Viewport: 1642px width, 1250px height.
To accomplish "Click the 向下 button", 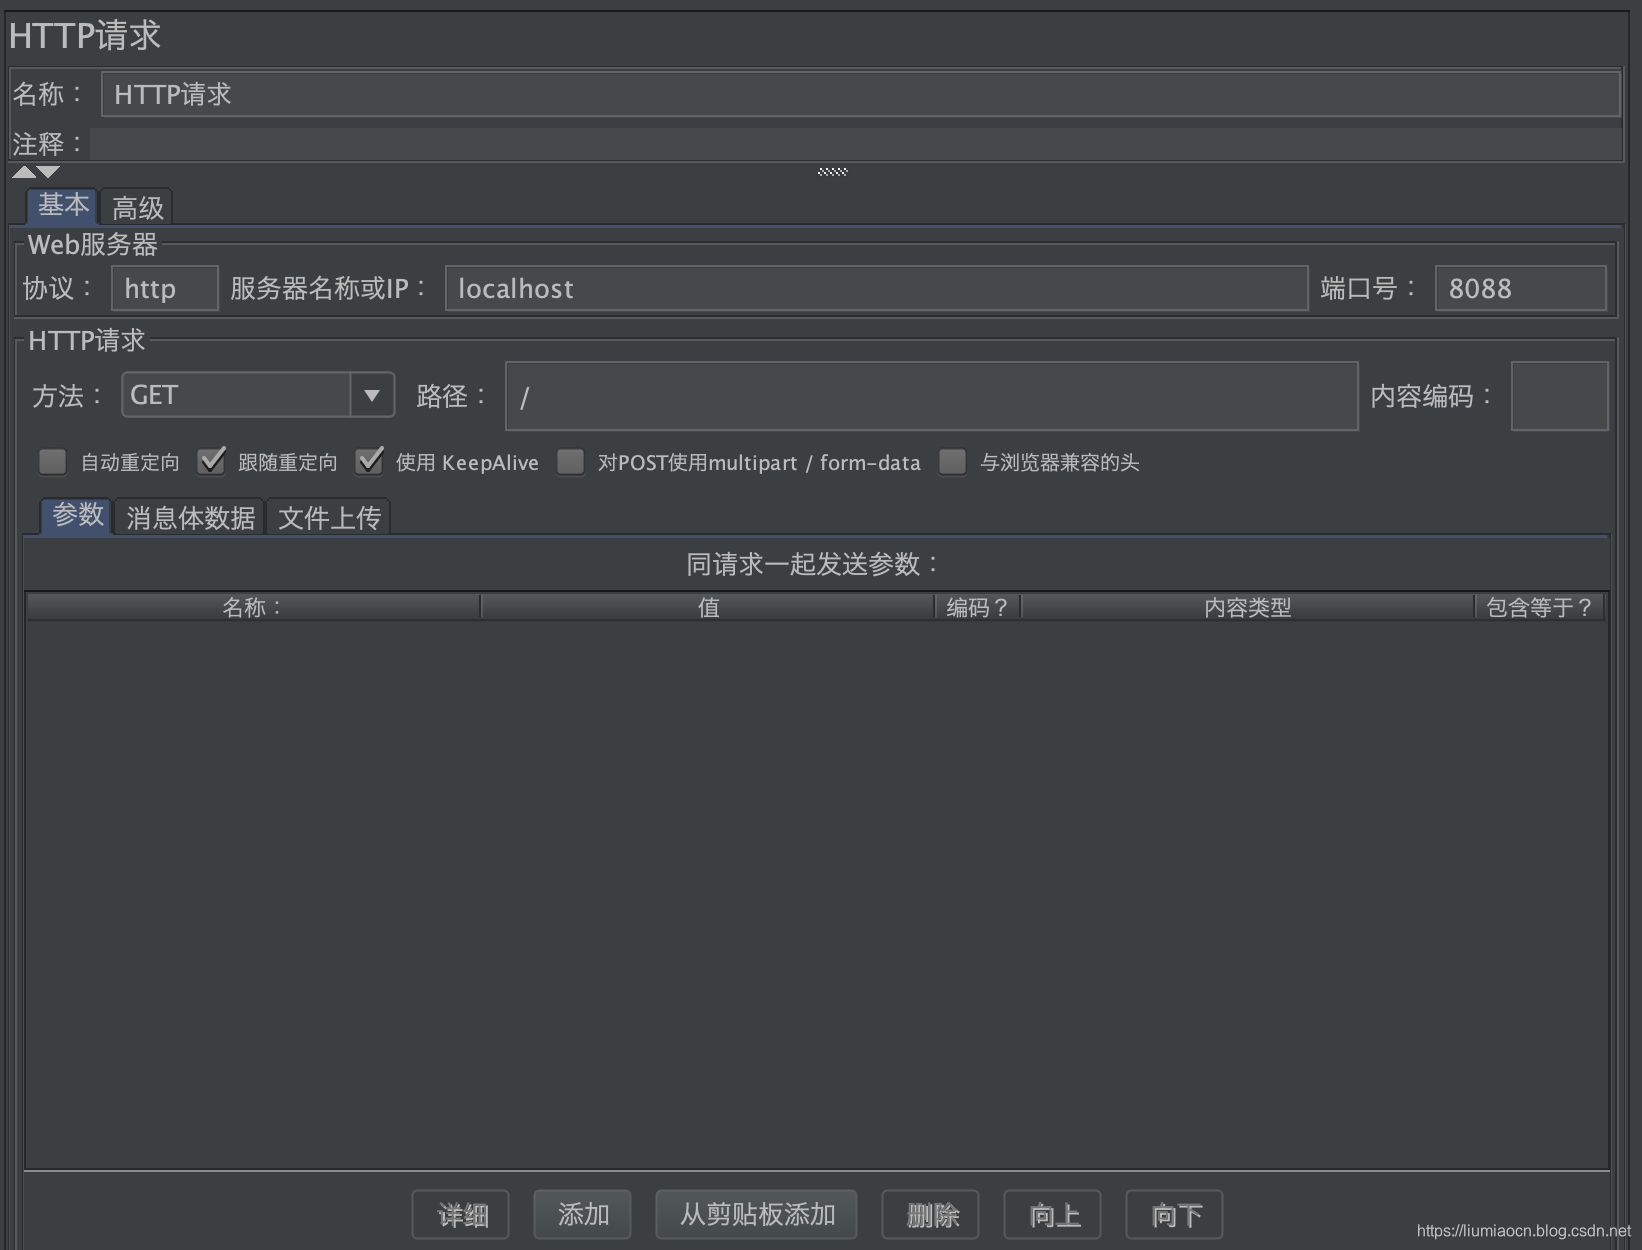I will 1175,1215.
